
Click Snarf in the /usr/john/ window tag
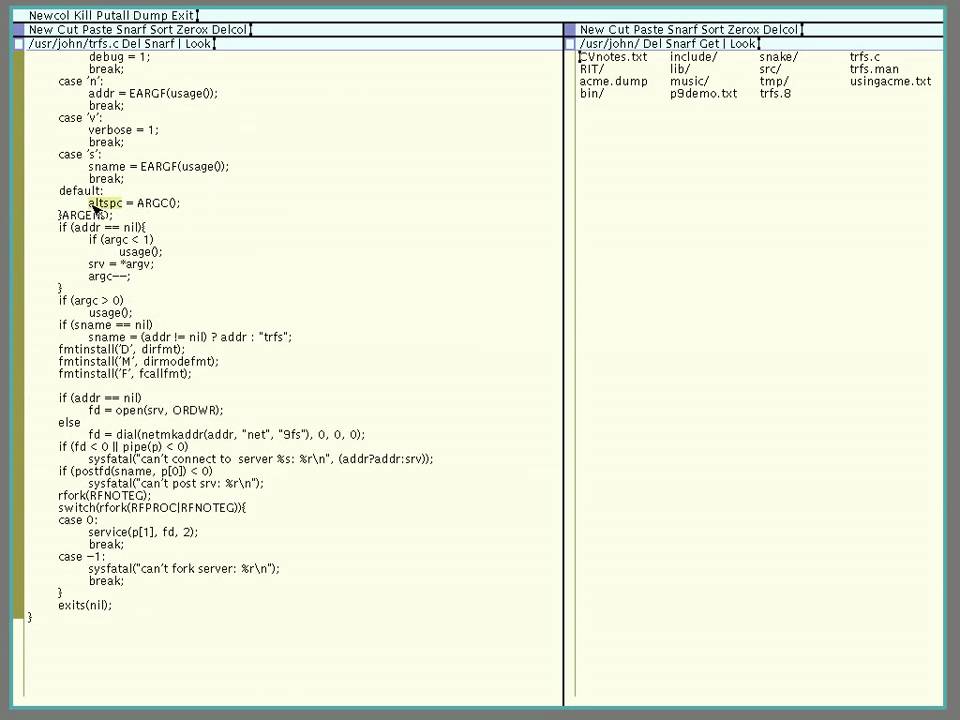pyautogui.click(x=680, y=44)
